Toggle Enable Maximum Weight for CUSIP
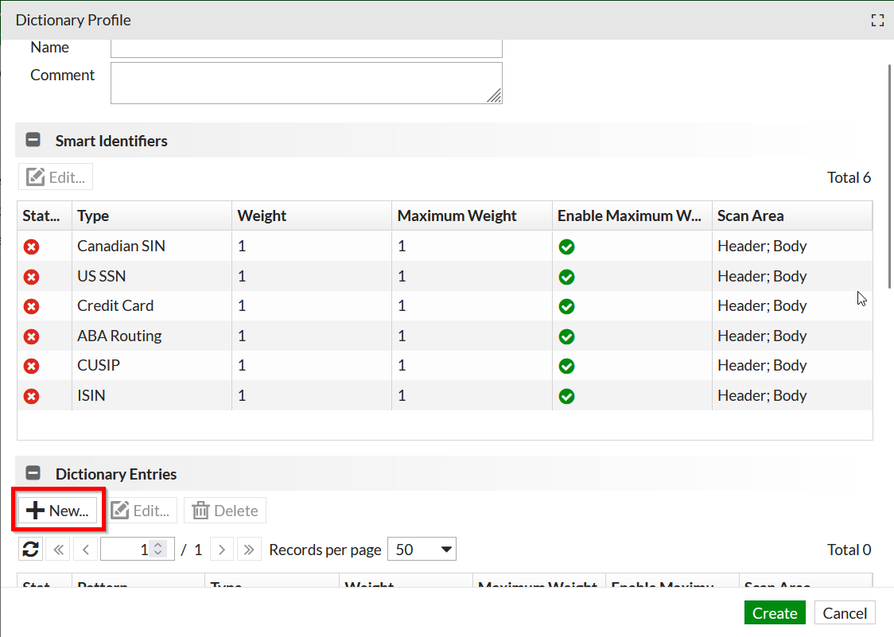This screenshot has width=894, height=637. (x=567, y=366)
